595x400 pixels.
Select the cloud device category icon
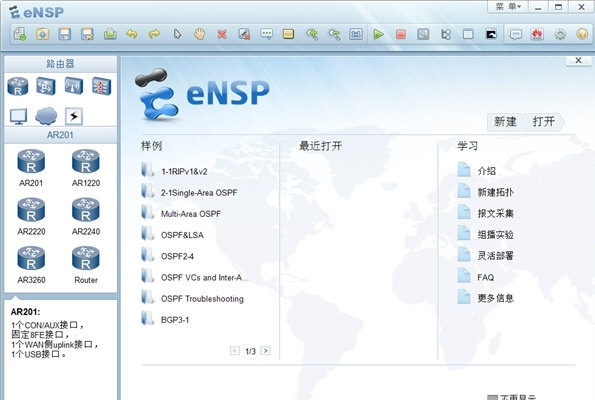coord(46,116)
